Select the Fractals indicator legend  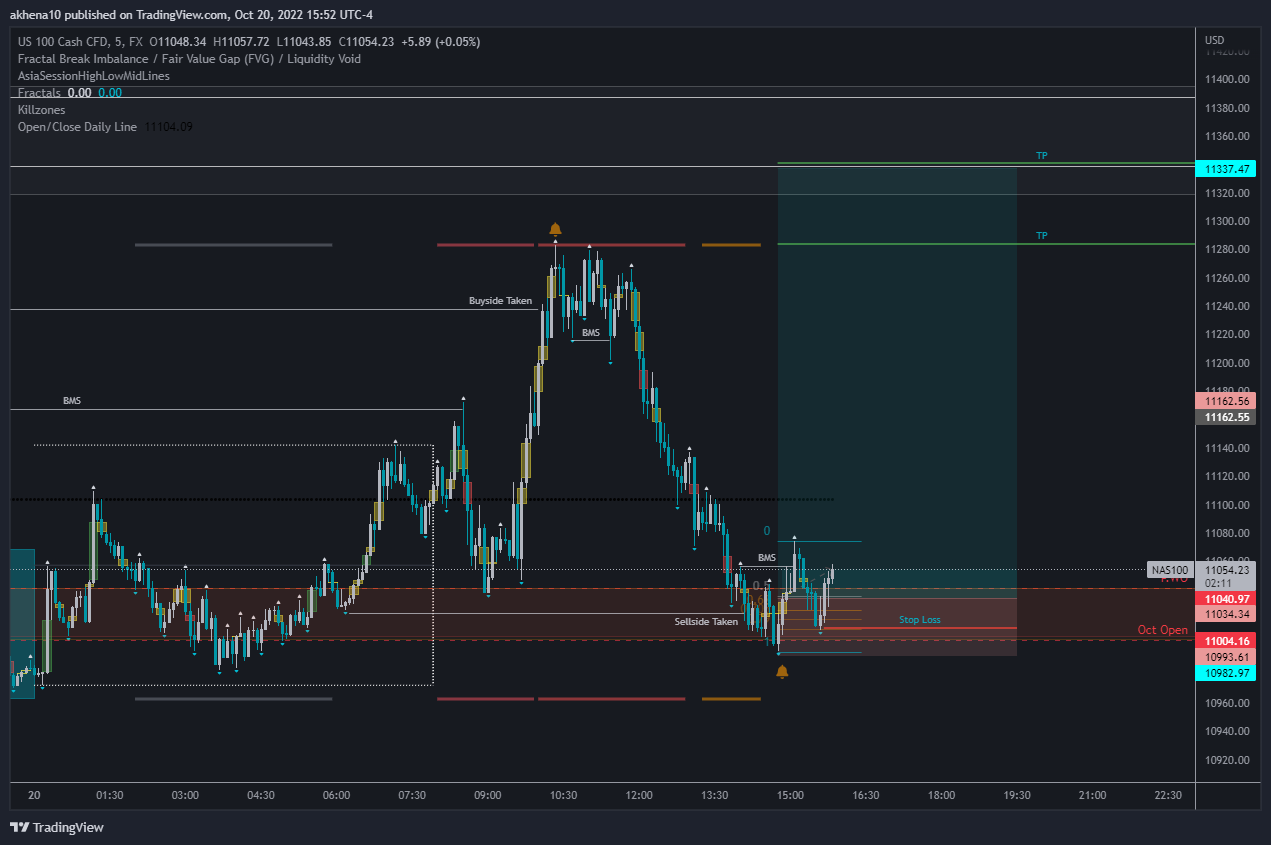point(39,93)
